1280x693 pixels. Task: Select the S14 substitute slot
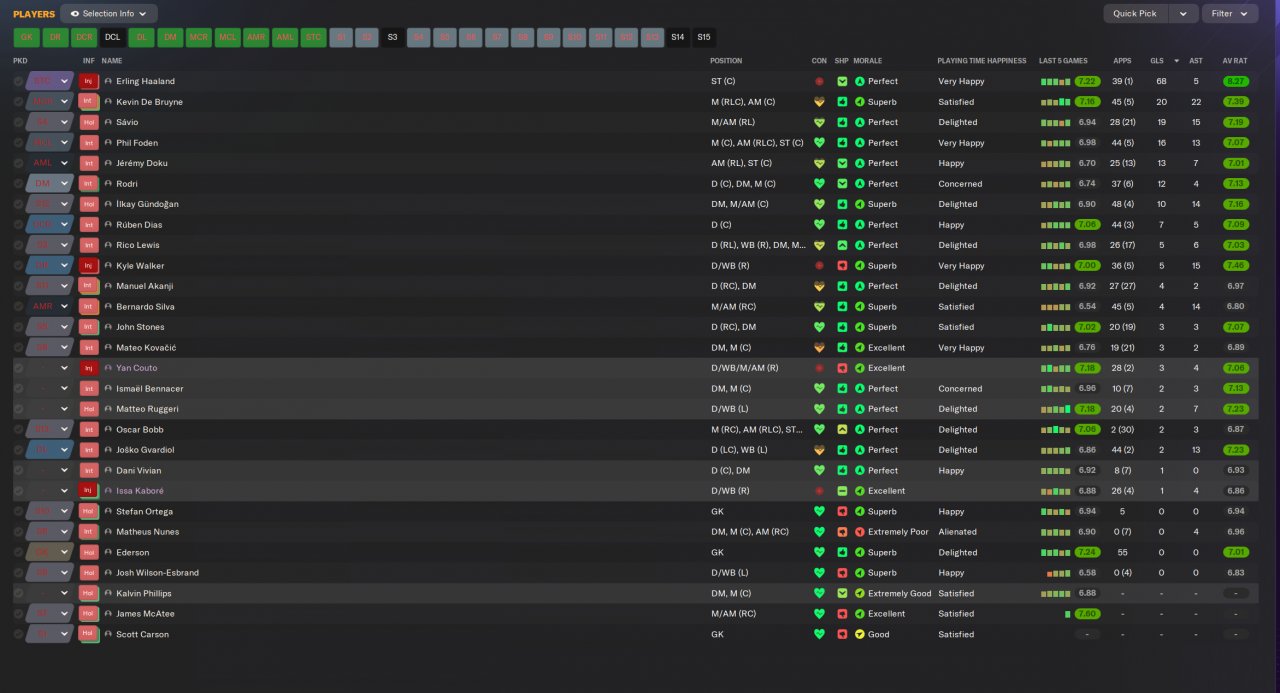[x=678, y=37]
